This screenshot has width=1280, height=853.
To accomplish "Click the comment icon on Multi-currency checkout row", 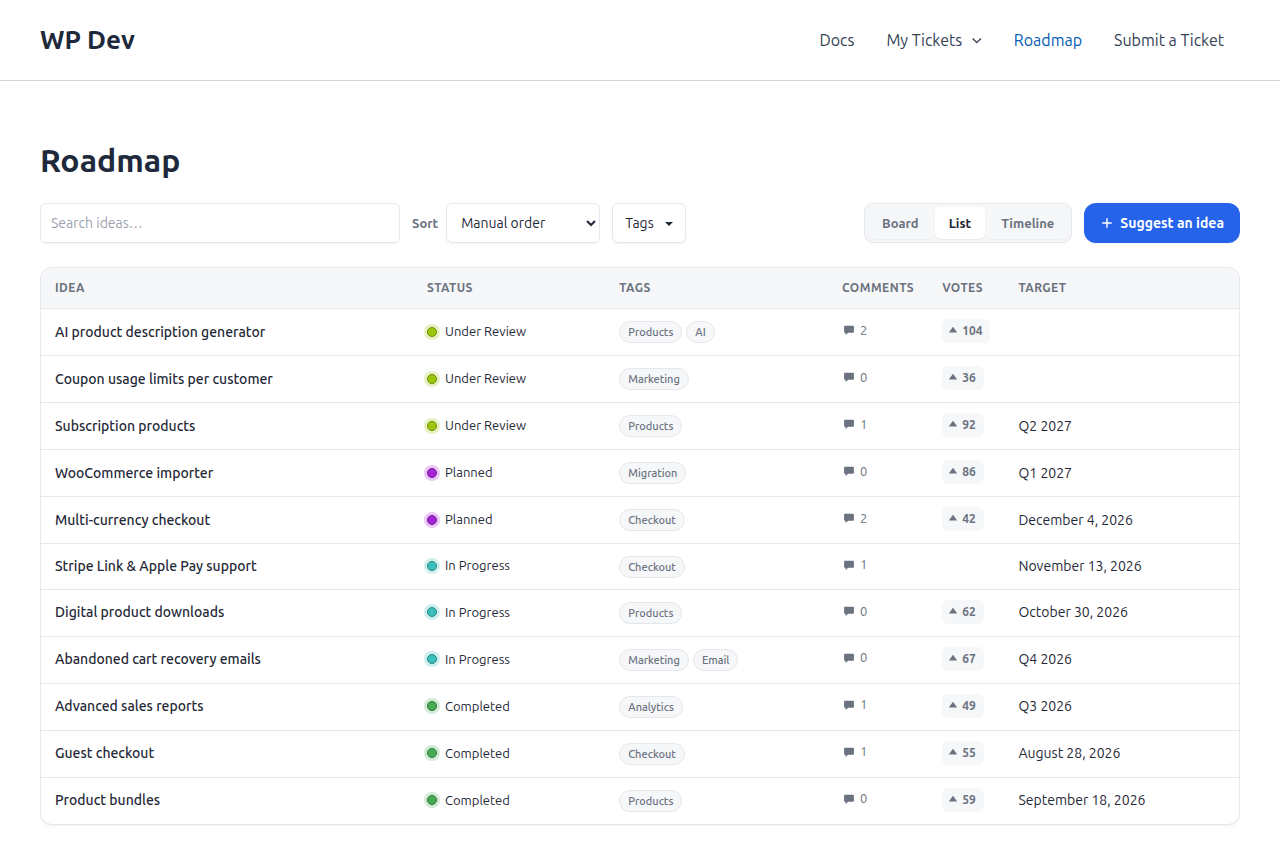I will (x=849, y=519).
